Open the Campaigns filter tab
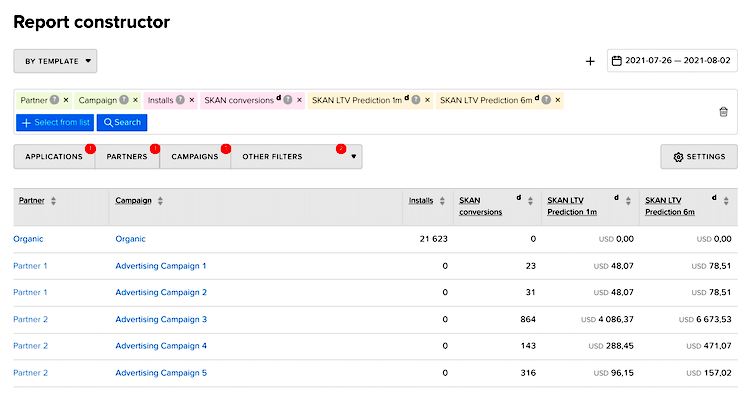 point(195,156)
